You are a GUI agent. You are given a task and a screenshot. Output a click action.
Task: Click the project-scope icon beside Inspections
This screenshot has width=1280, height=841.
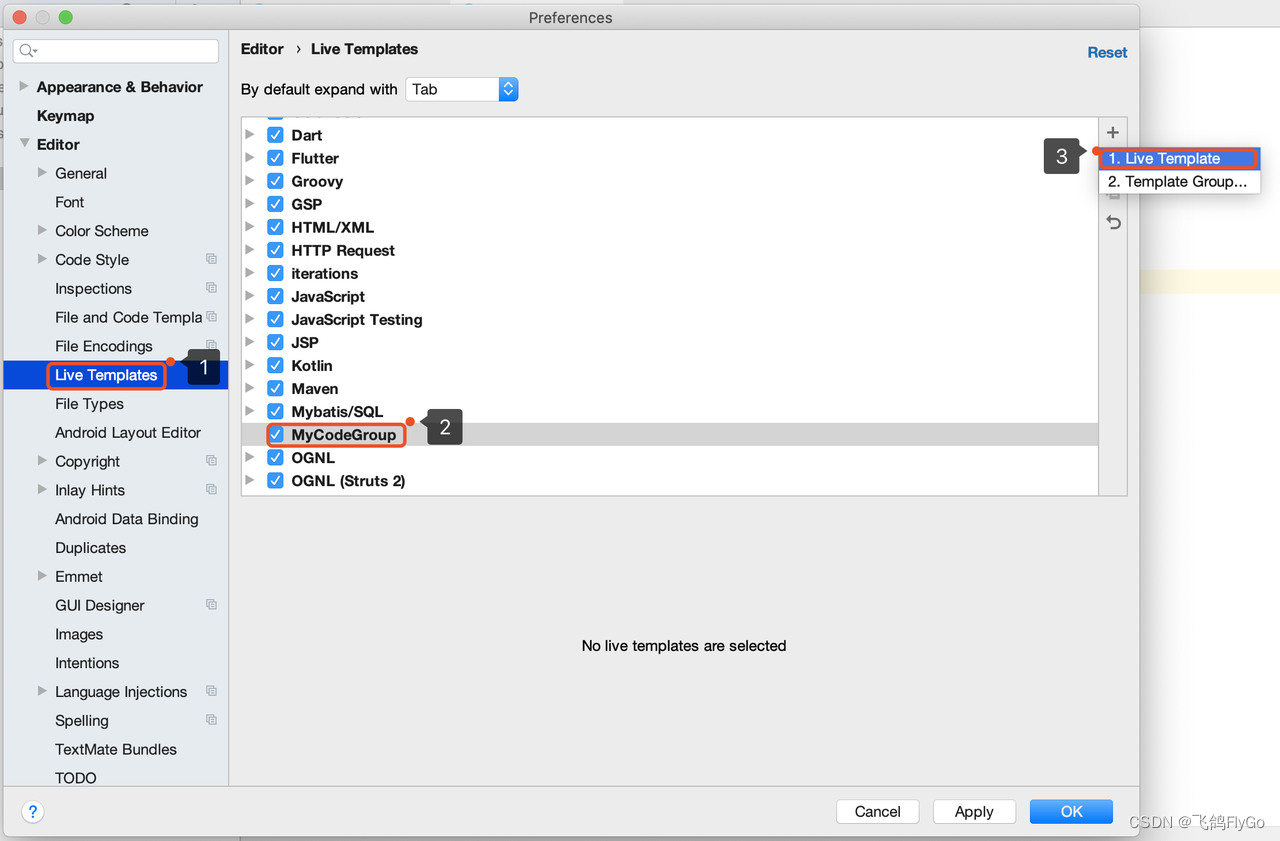[x=211, y=288]
